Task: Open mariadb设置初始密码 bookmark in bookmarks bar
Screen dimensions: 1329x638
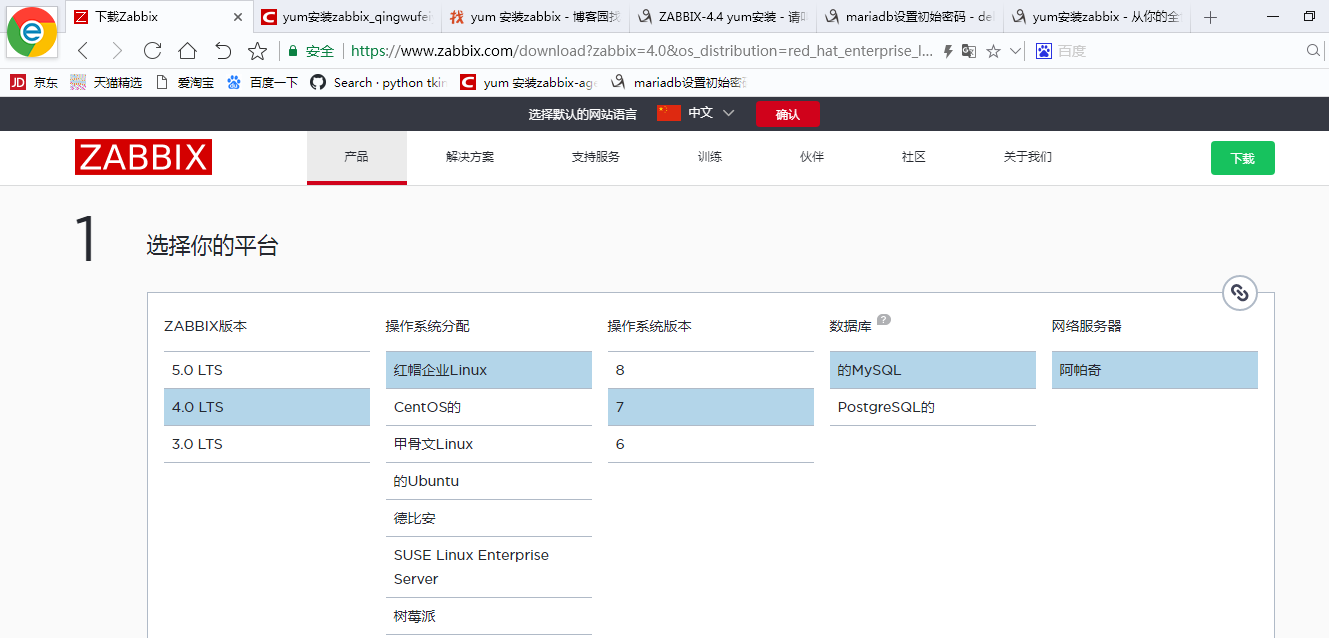Action: [679, 83]
